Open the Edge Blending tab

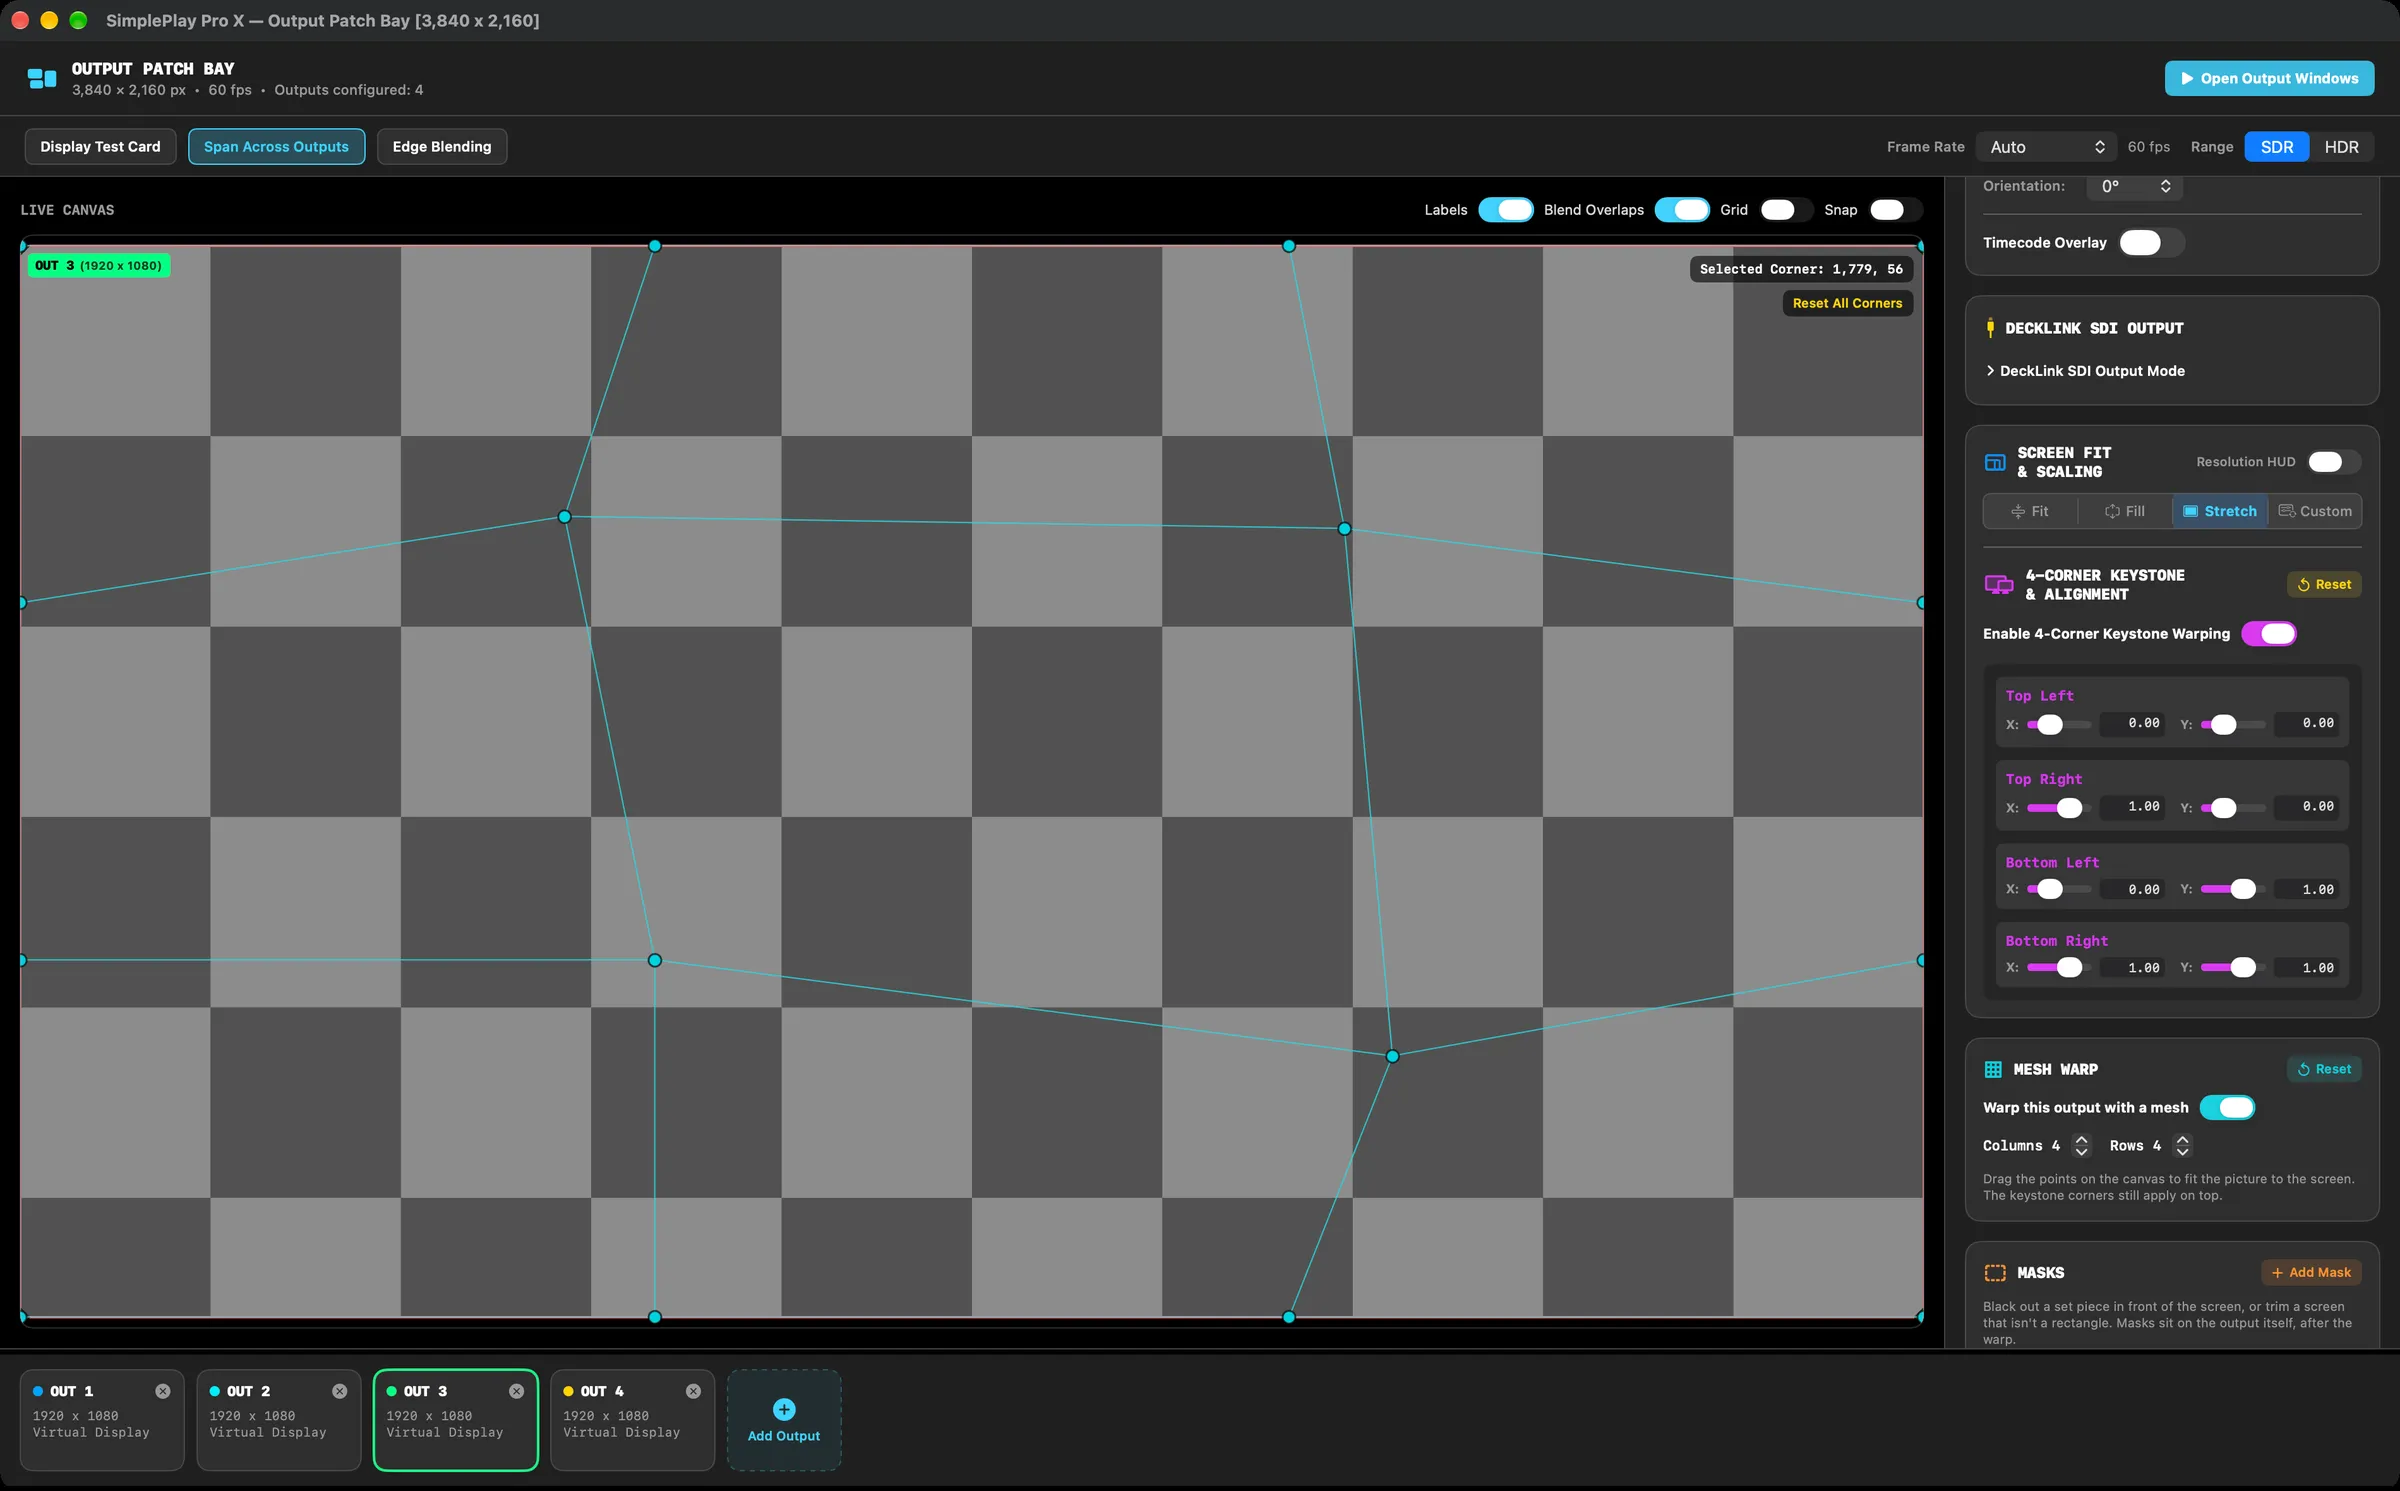coord(442,147)
